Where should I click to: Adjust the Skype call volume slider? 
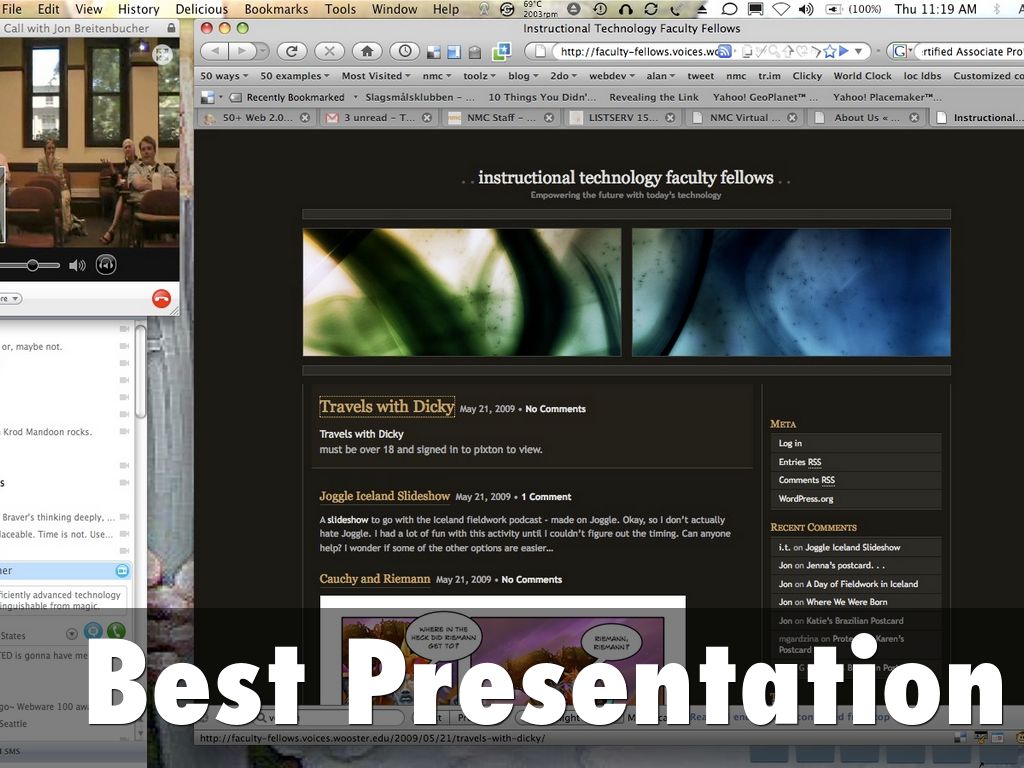point(33,265)
